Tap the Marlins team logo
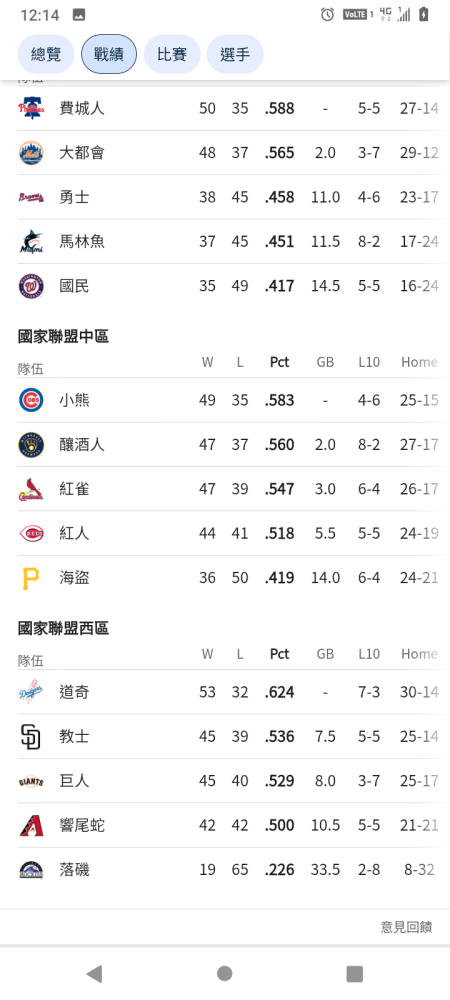The height and width of the screenshot is (1000, 450). (31, 242)
